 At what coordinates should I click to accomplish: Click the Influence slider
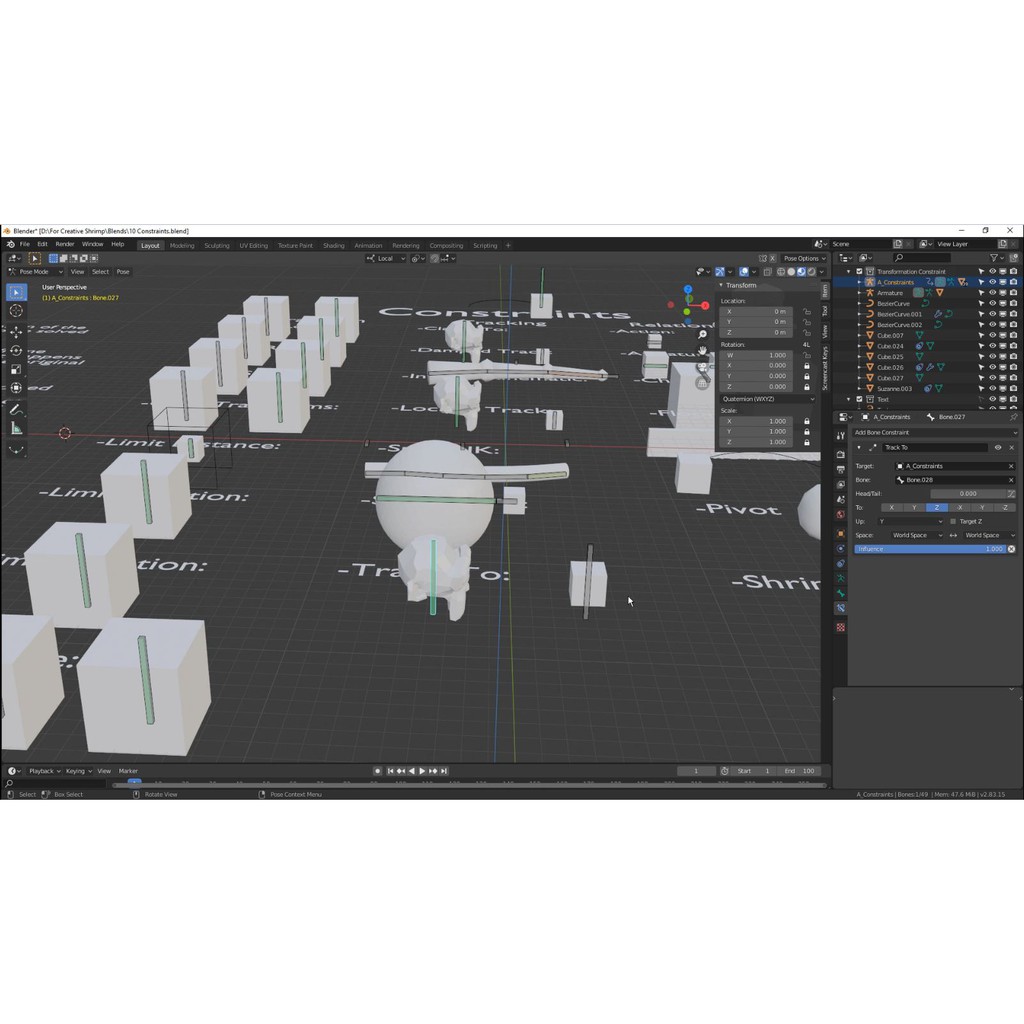pyautogui.click(x=930, y=549)
